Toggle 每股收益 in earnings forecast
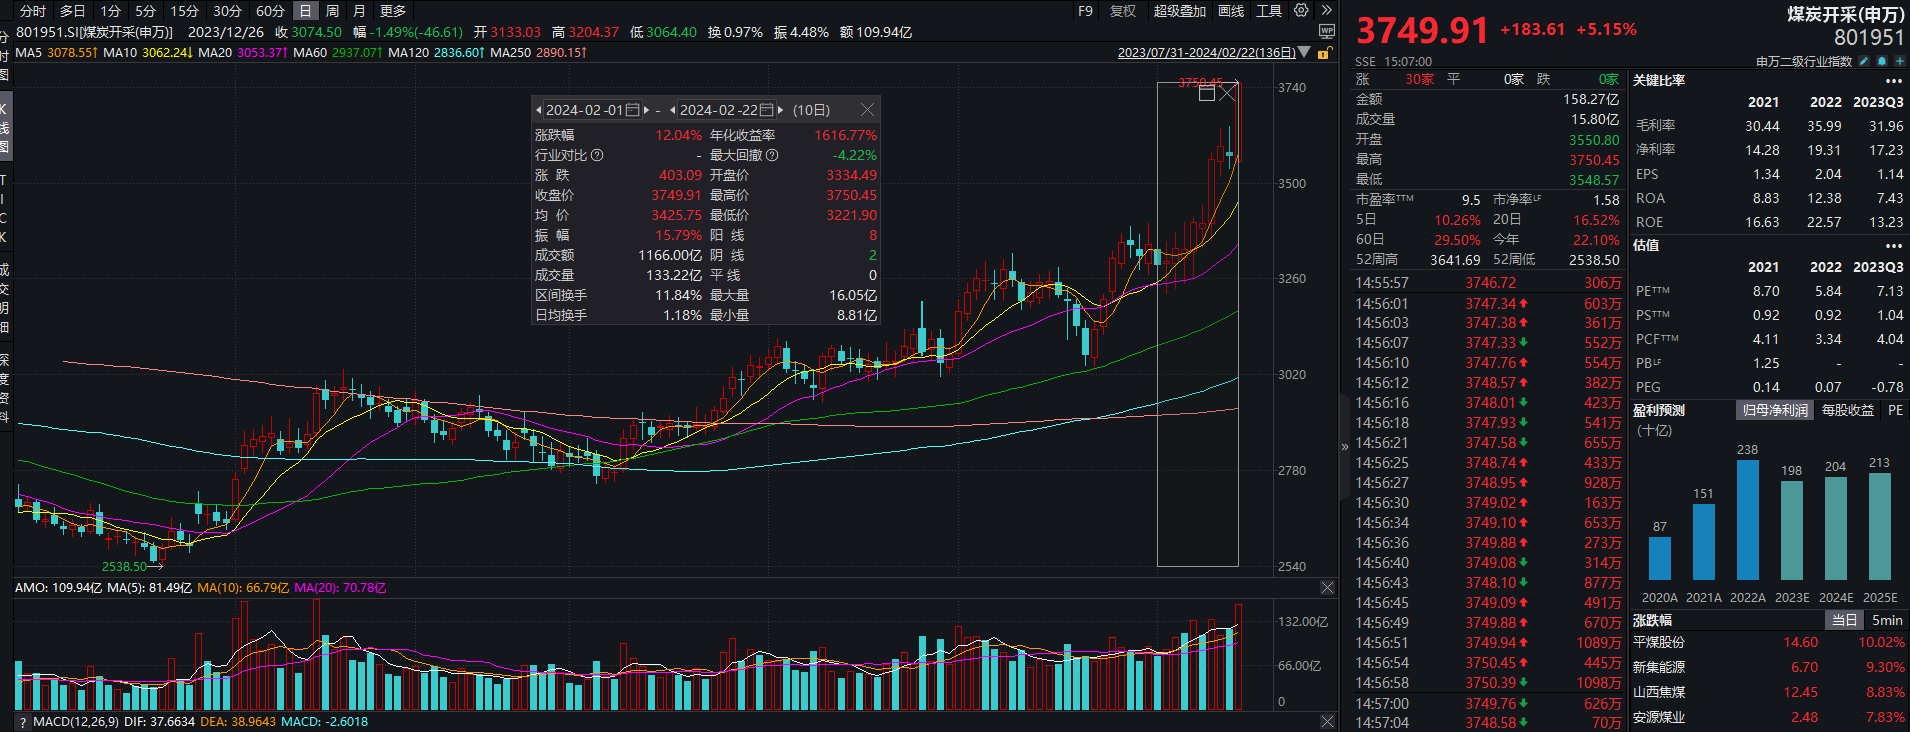The image size is (1910, 732). pos(1847,410)
